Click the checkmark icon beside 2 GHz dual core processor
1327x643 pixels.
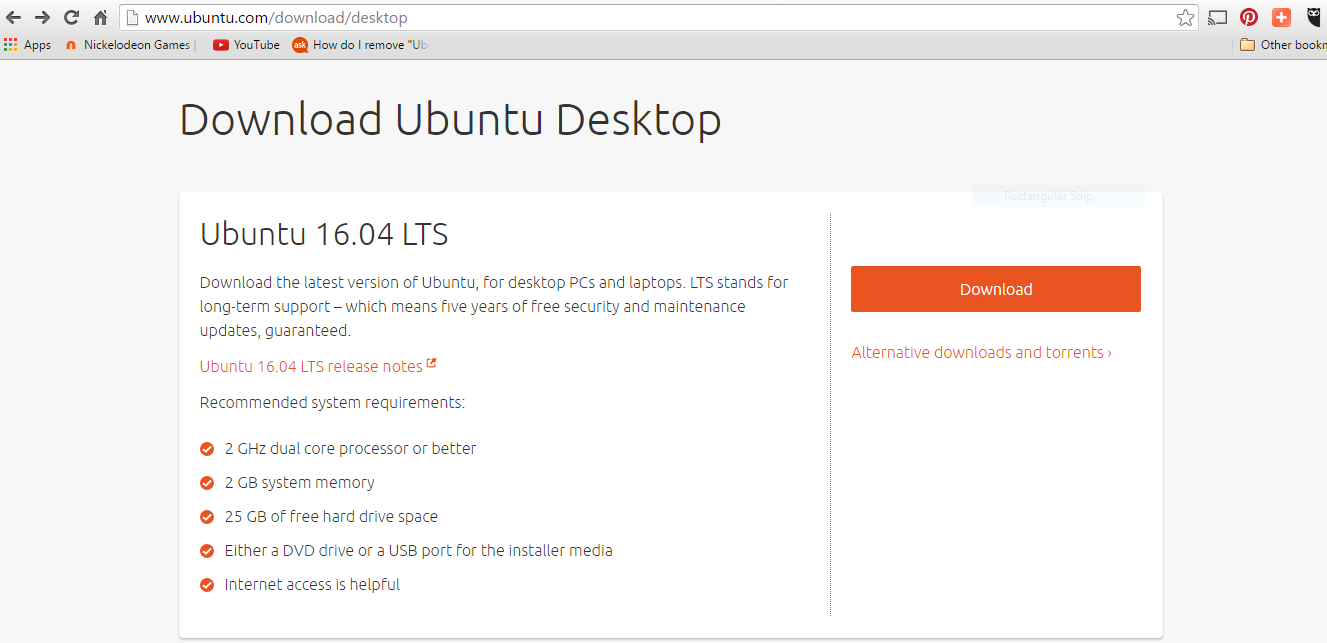207,449
